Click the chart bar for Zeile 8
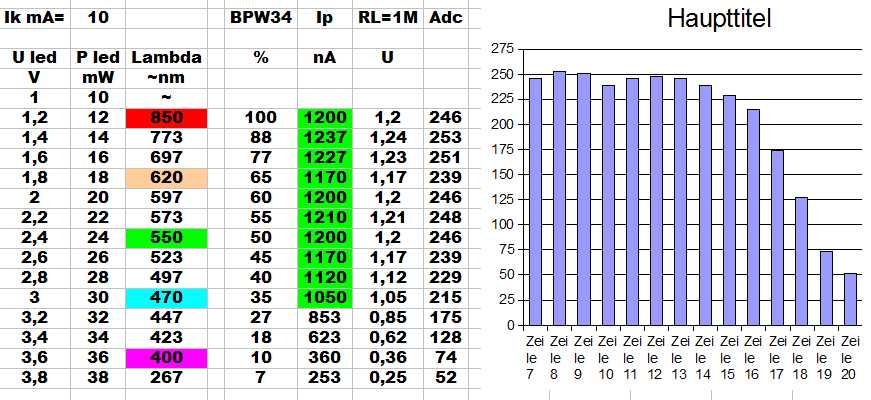 pos(559,200)
